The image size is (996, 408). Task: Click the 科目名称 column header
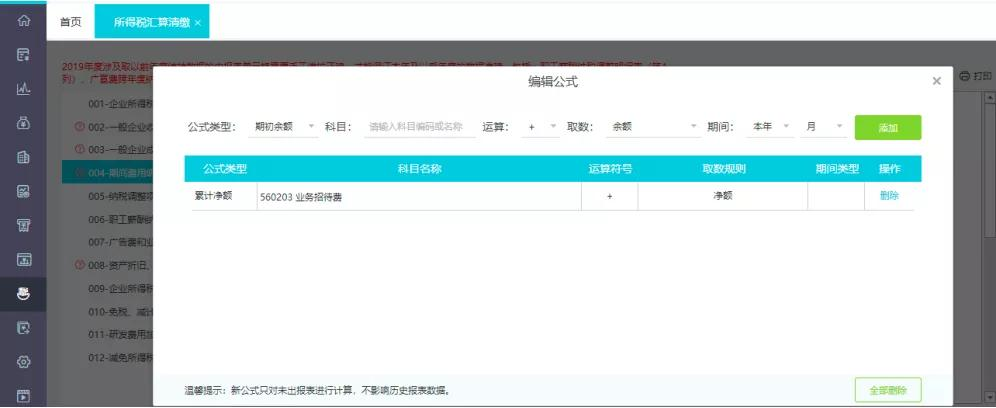[419, 169]
